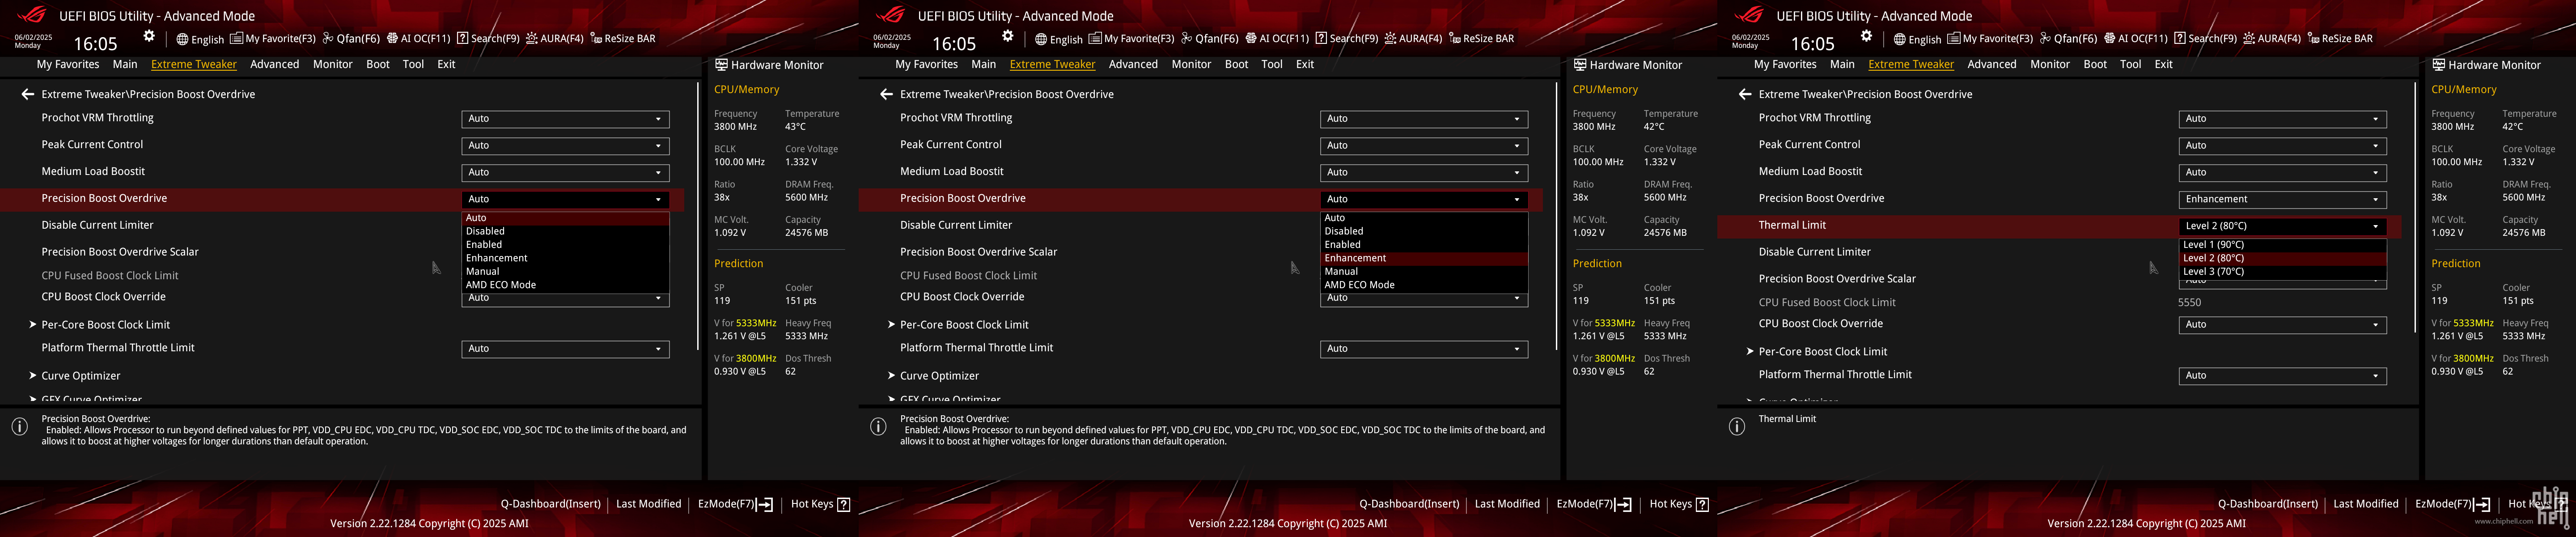Screen dimensions: 2576x537
Task: Open settings gear in left BIOS screen
Action: tap(149, 36)
